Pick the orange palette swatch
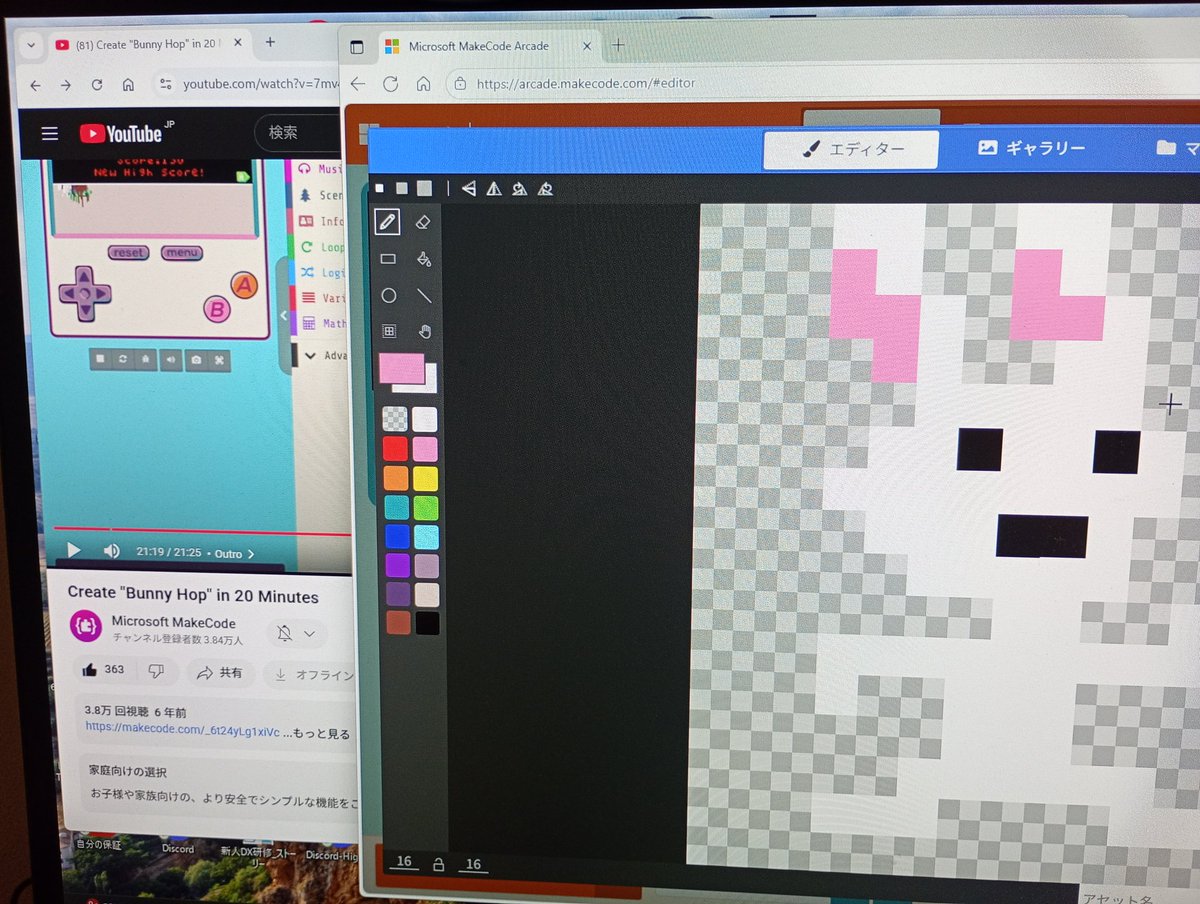Viewport: 1200px width, 904px height. (x=396, y=478)
